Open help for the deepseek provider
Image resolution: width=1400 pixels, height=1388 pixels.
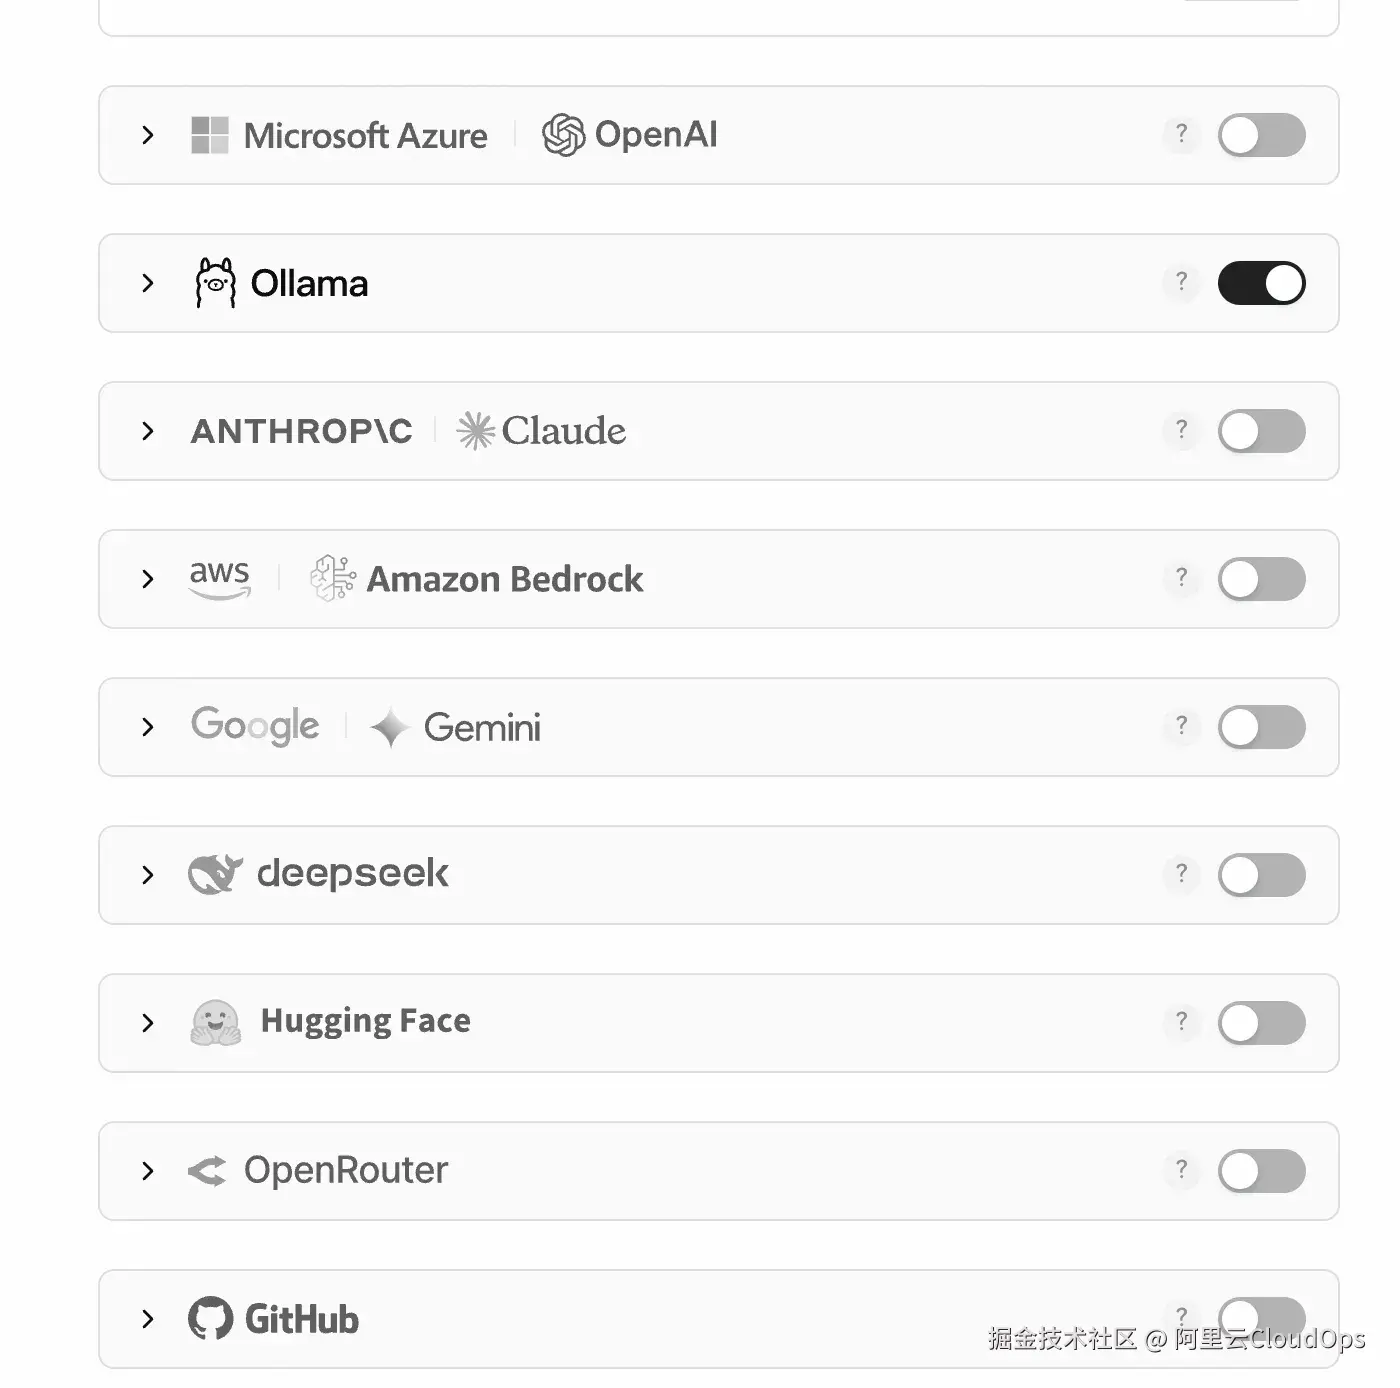[x=1181, y=873]
